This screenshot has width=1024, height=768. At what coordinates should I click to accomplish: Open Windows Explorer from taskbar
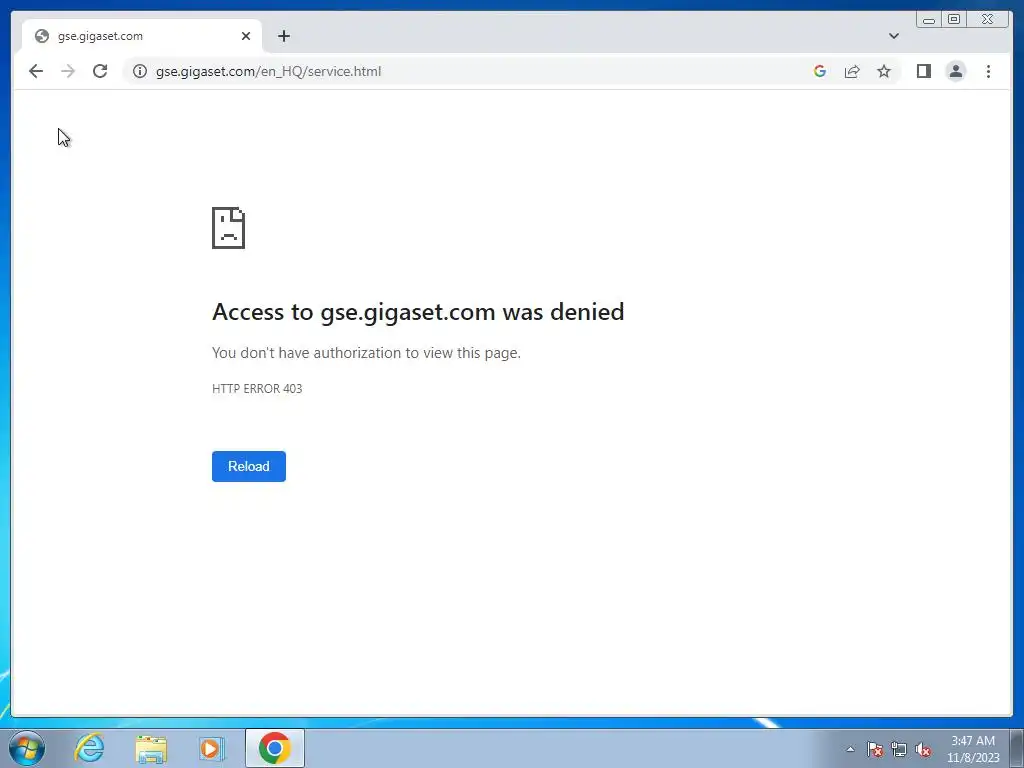pyautogui.click(x=151, y=748)
